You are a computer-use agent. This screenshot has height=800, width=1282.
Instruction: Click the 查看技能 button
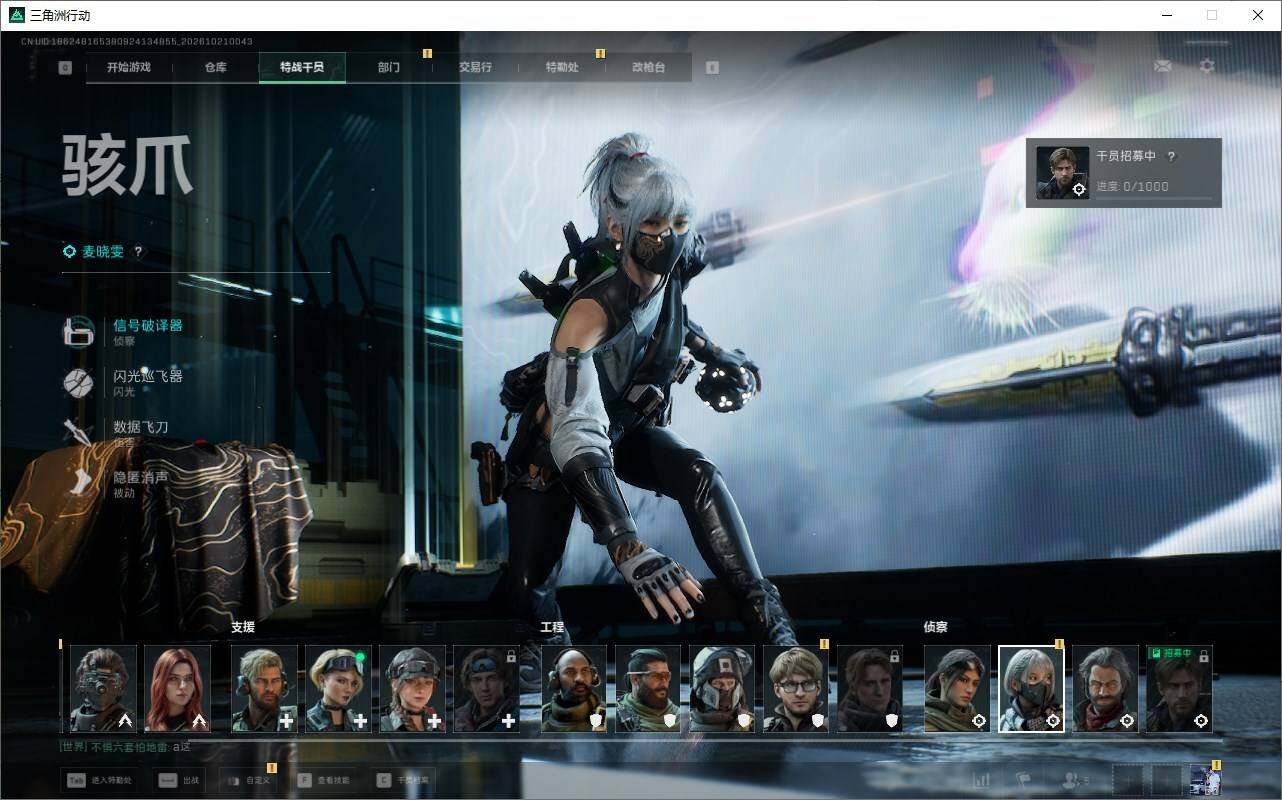tap(325, 780)
